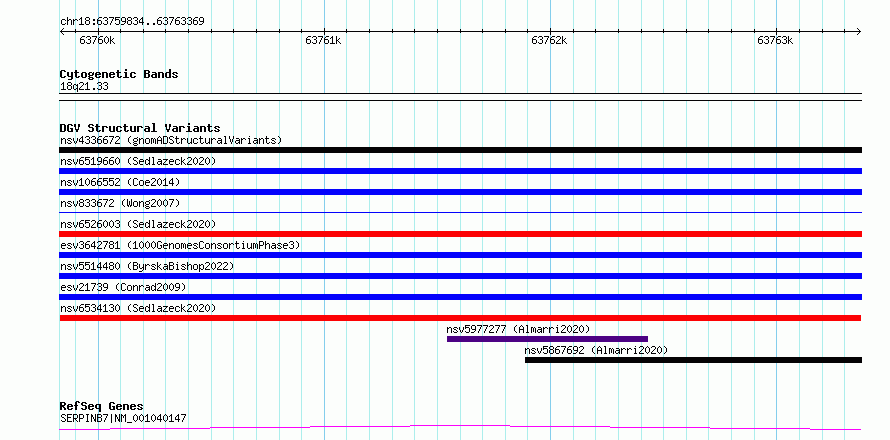Click the black nsv4336672 variant bar
Image resolution: width=890 pixels, height=440 pixels.
[460, 150]
